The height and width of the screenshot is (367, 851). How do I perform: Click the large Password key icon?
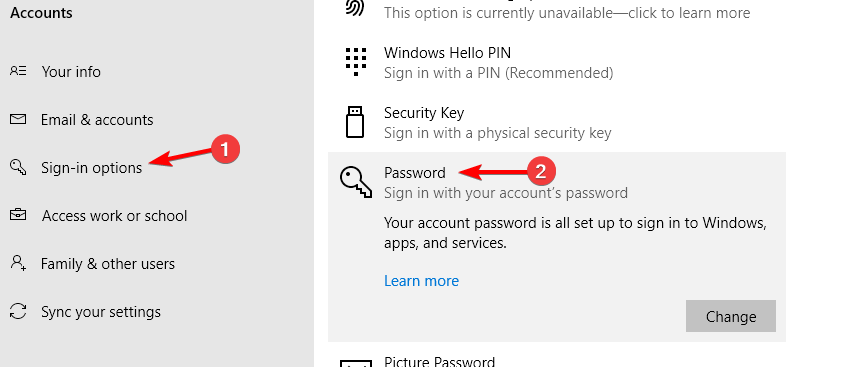click(x=355, y=182)
